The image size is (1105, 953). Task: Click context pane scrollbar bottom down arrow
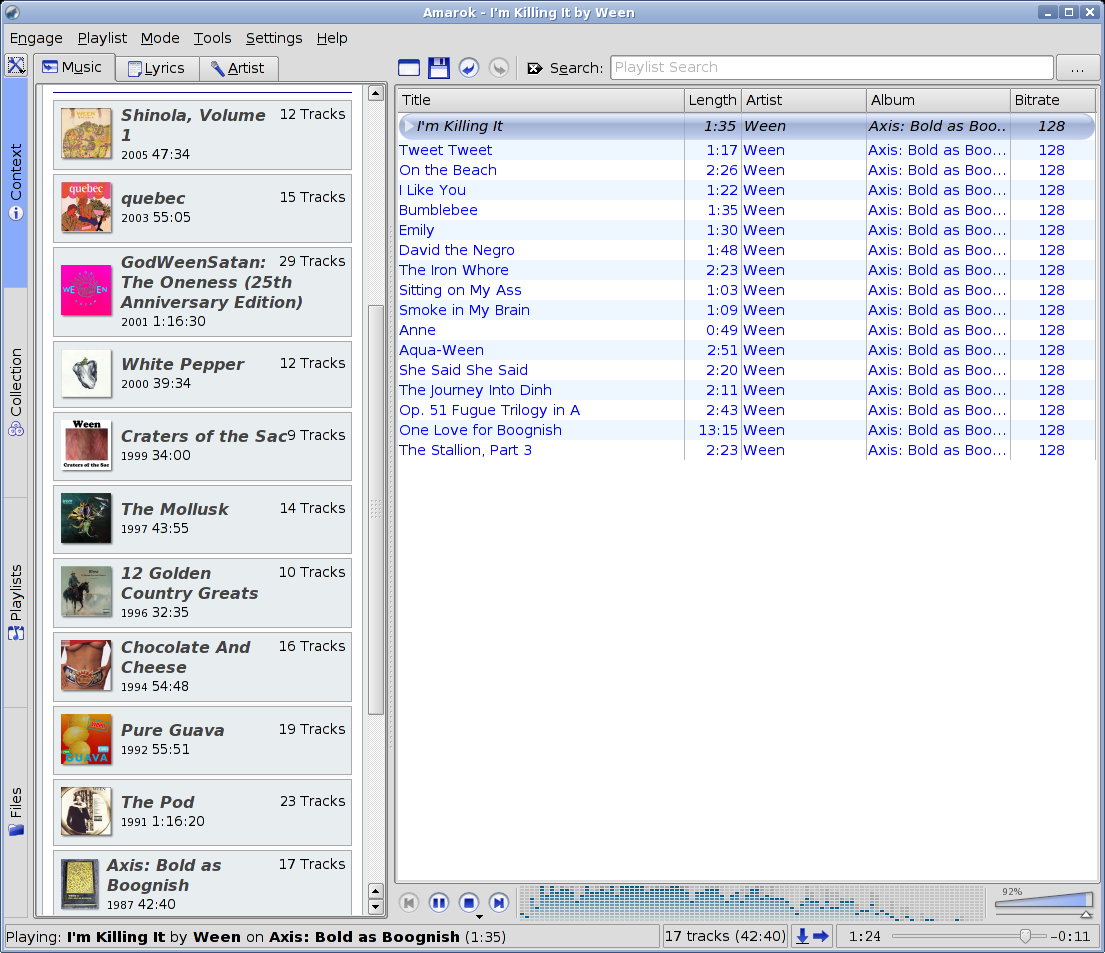pyautogui.click(x=376, y=907)
